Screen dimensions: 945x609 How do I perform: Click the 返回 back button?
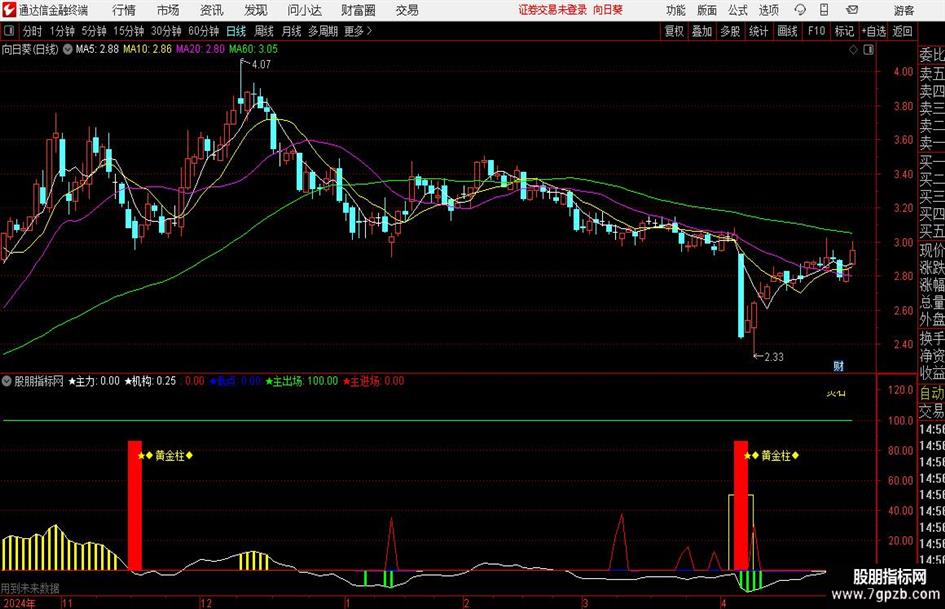(x=902, y=31)
